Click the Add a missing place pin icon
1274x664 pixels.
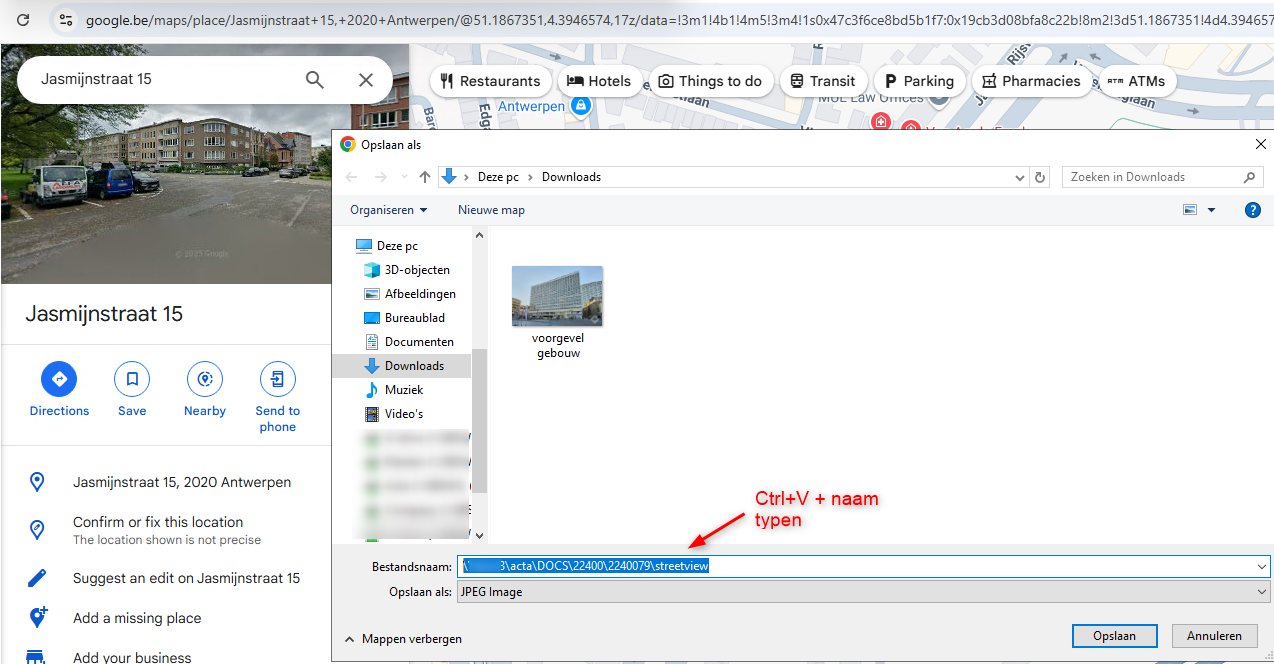point(37,618)
